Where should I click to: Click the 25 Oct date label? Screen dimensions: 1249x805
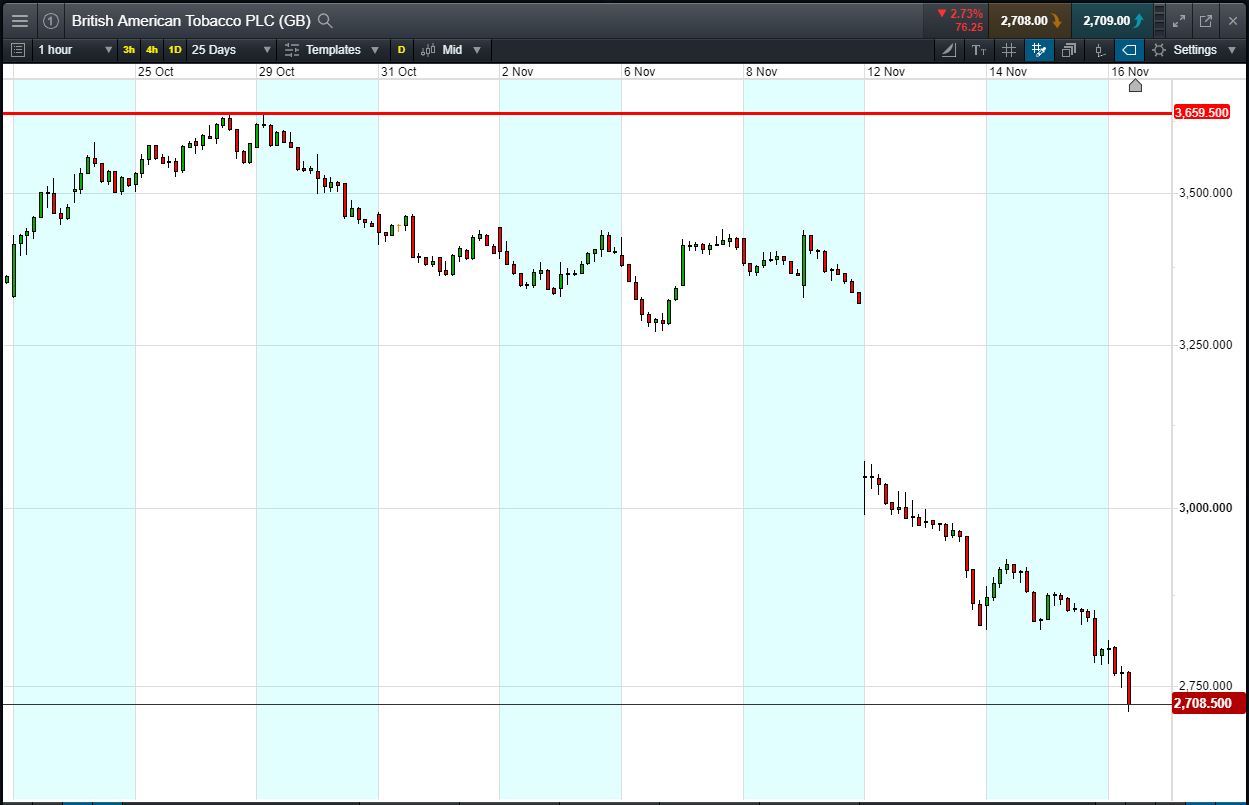(156, 72)
